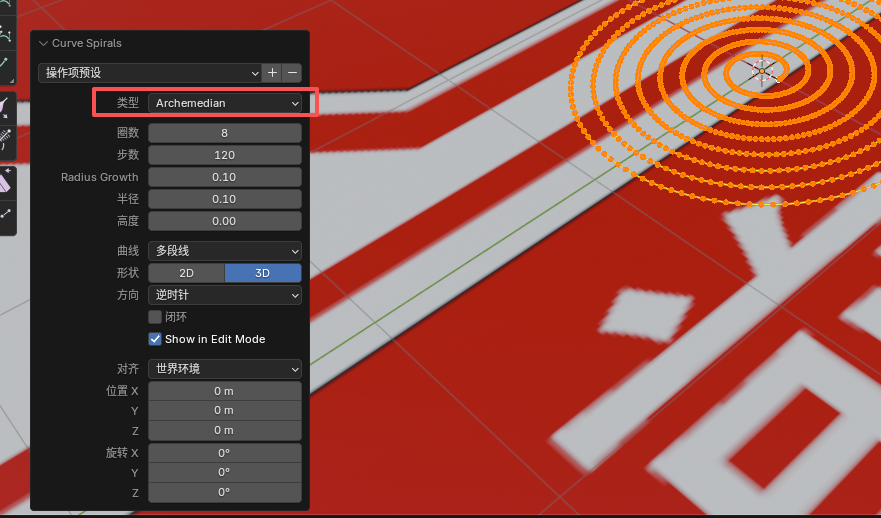Remove operator preset with minus button
Viewport: 881px width, 518px height.
pos(292,73)
